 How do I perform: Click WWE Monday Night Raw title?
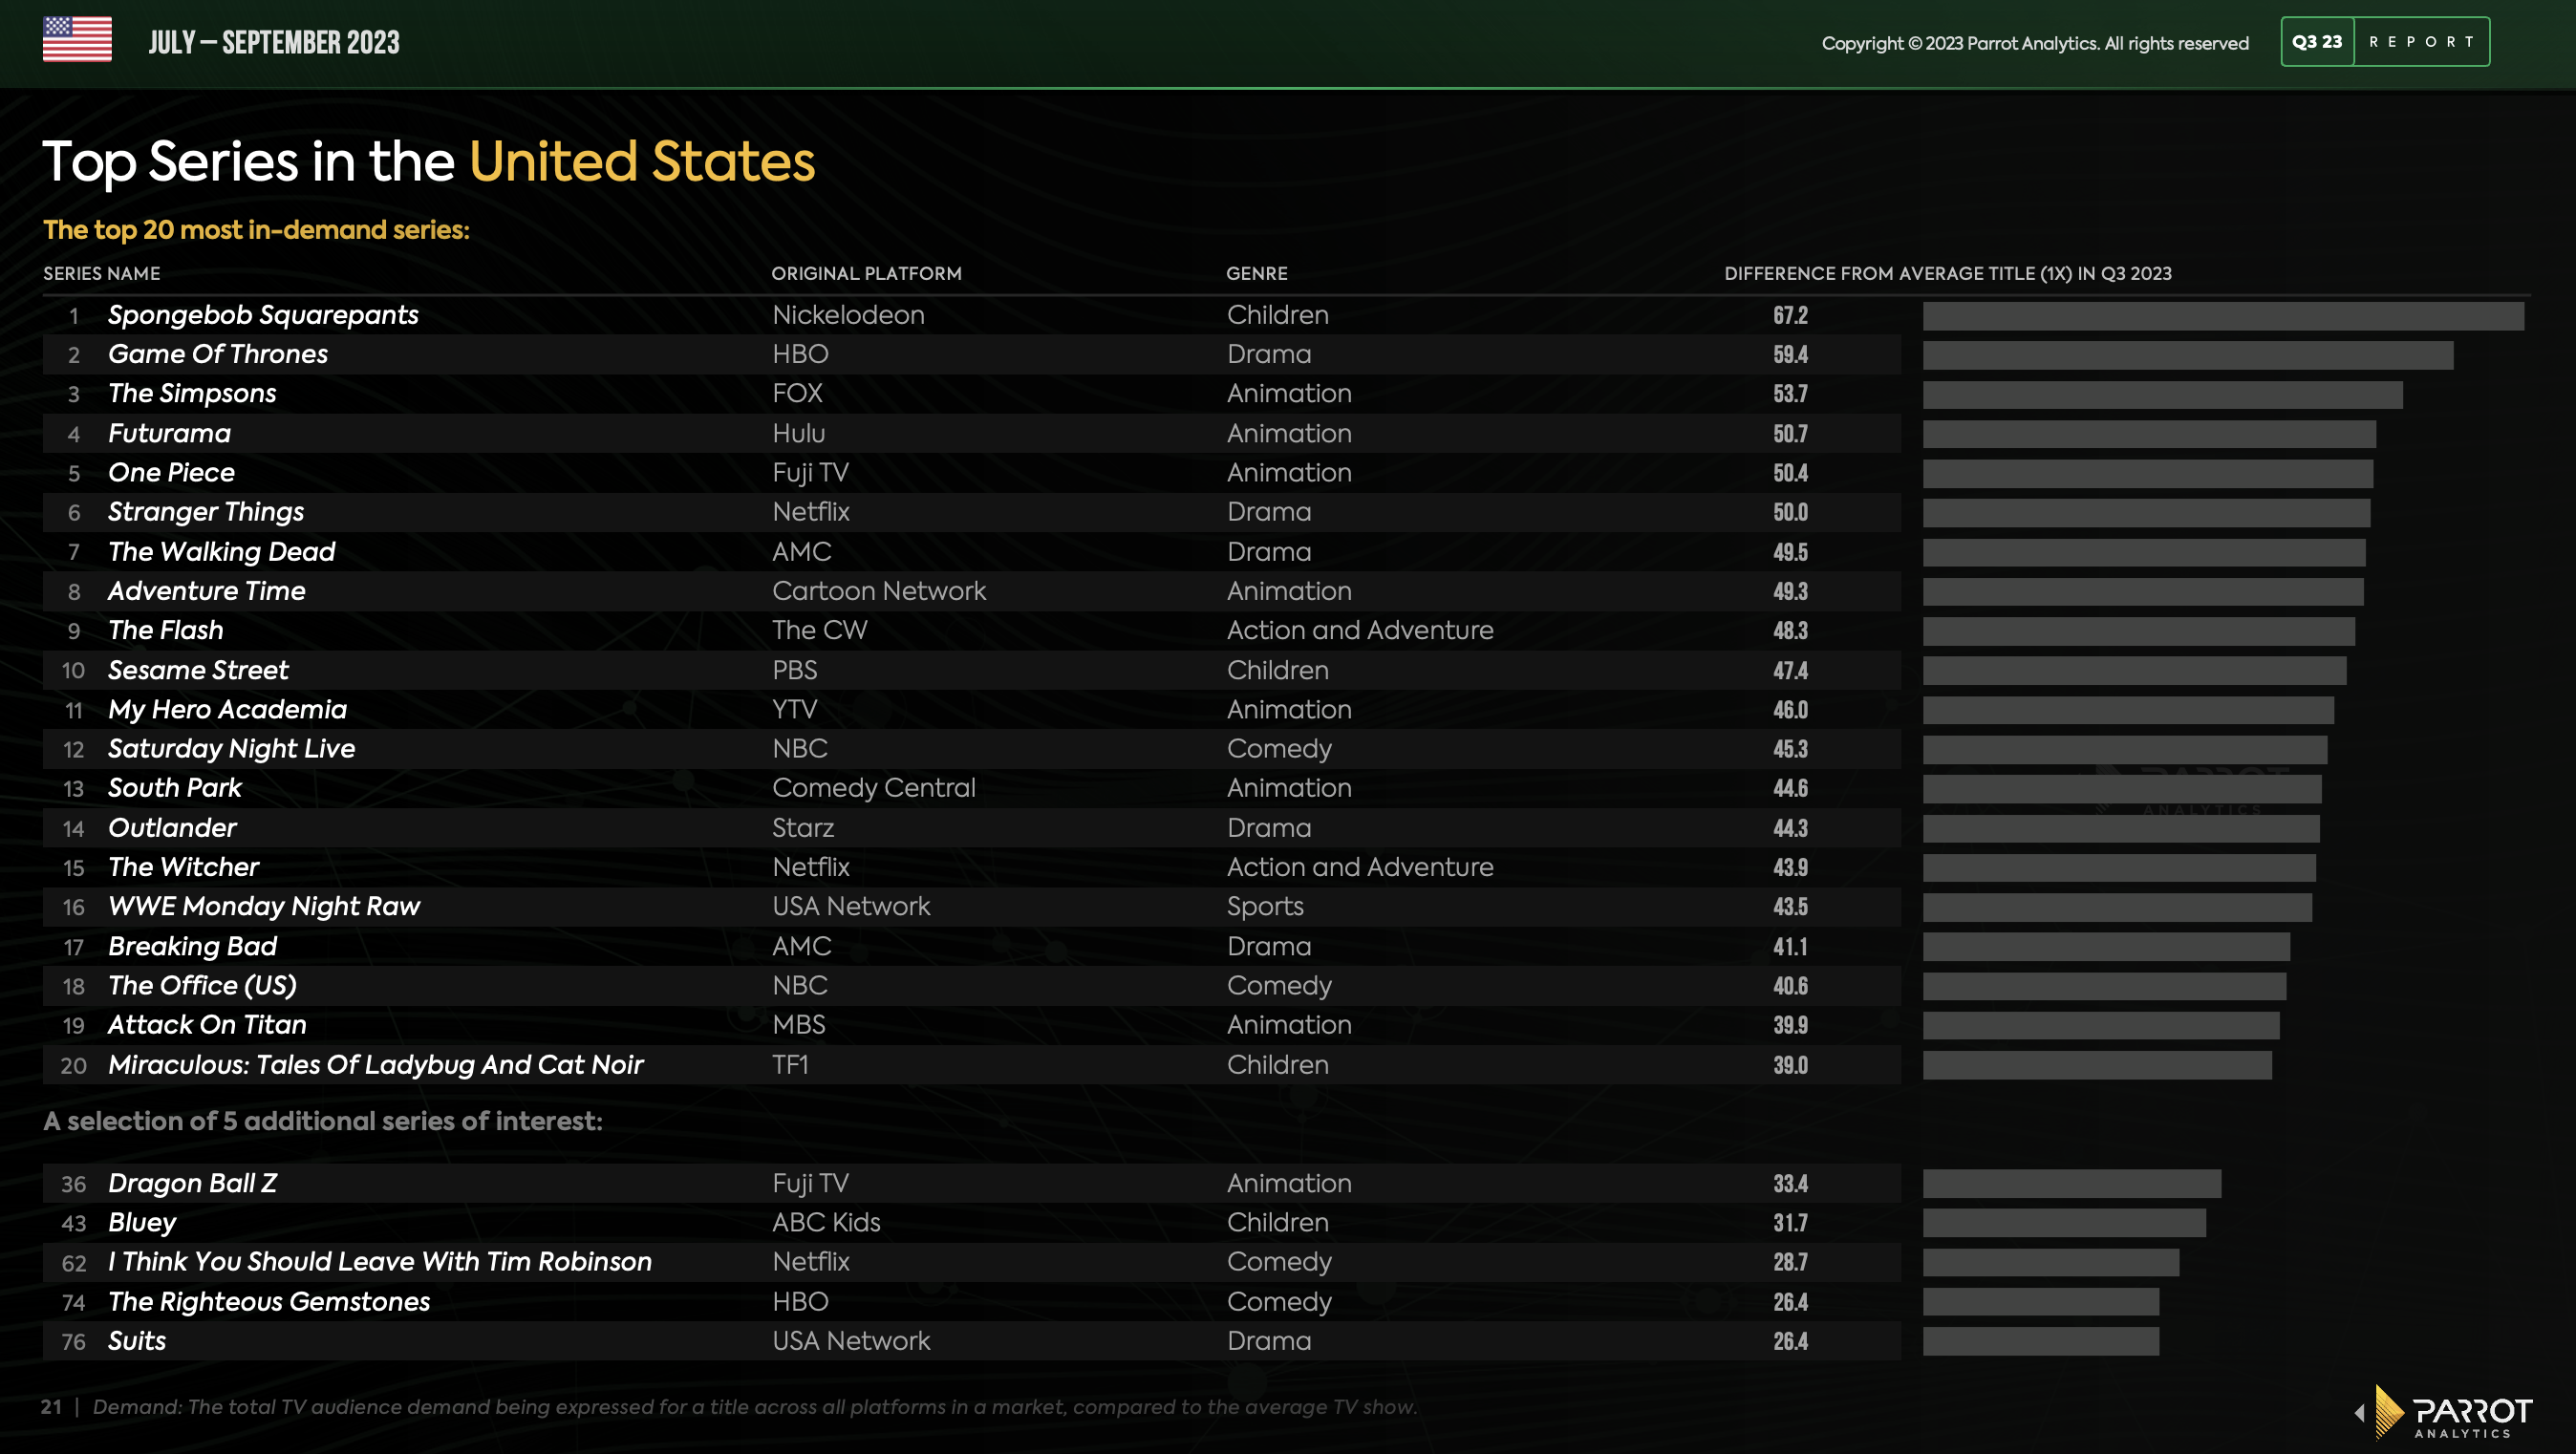[264, 907]
